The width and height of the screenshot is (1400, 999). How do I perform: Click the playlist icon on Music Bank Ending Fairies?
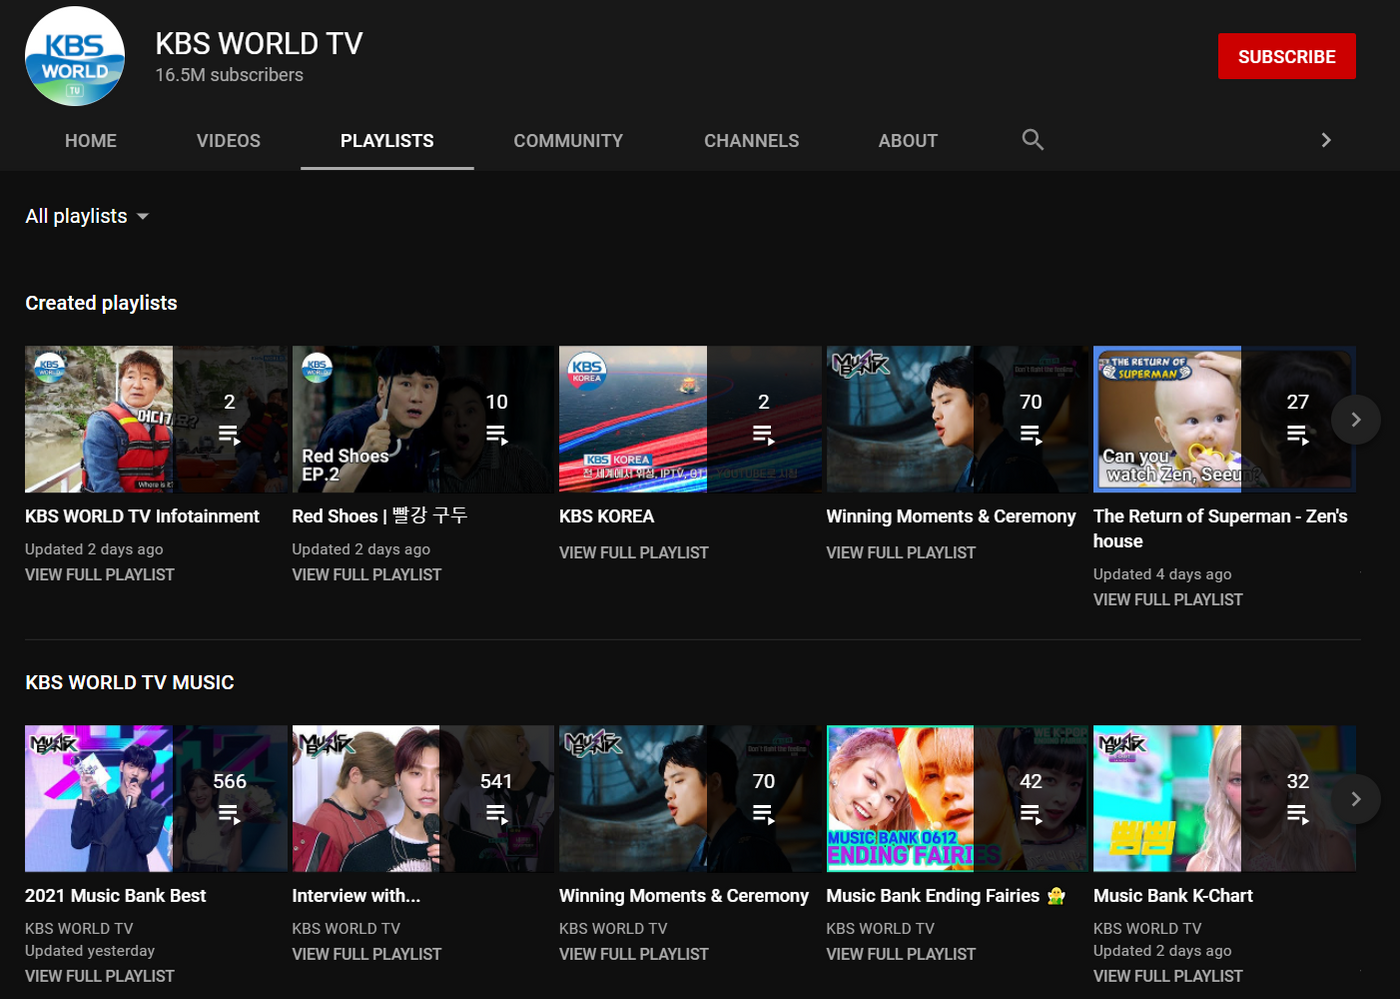(x=1031, y=813)
